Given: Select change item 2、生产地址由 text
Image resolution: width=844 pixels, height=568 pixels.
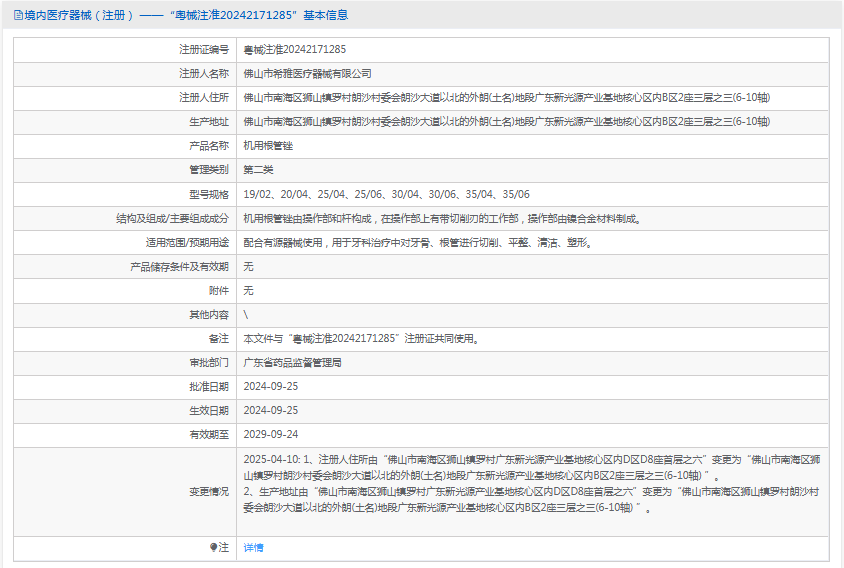Looking at the screenshot, I should [x=531, y=500].
